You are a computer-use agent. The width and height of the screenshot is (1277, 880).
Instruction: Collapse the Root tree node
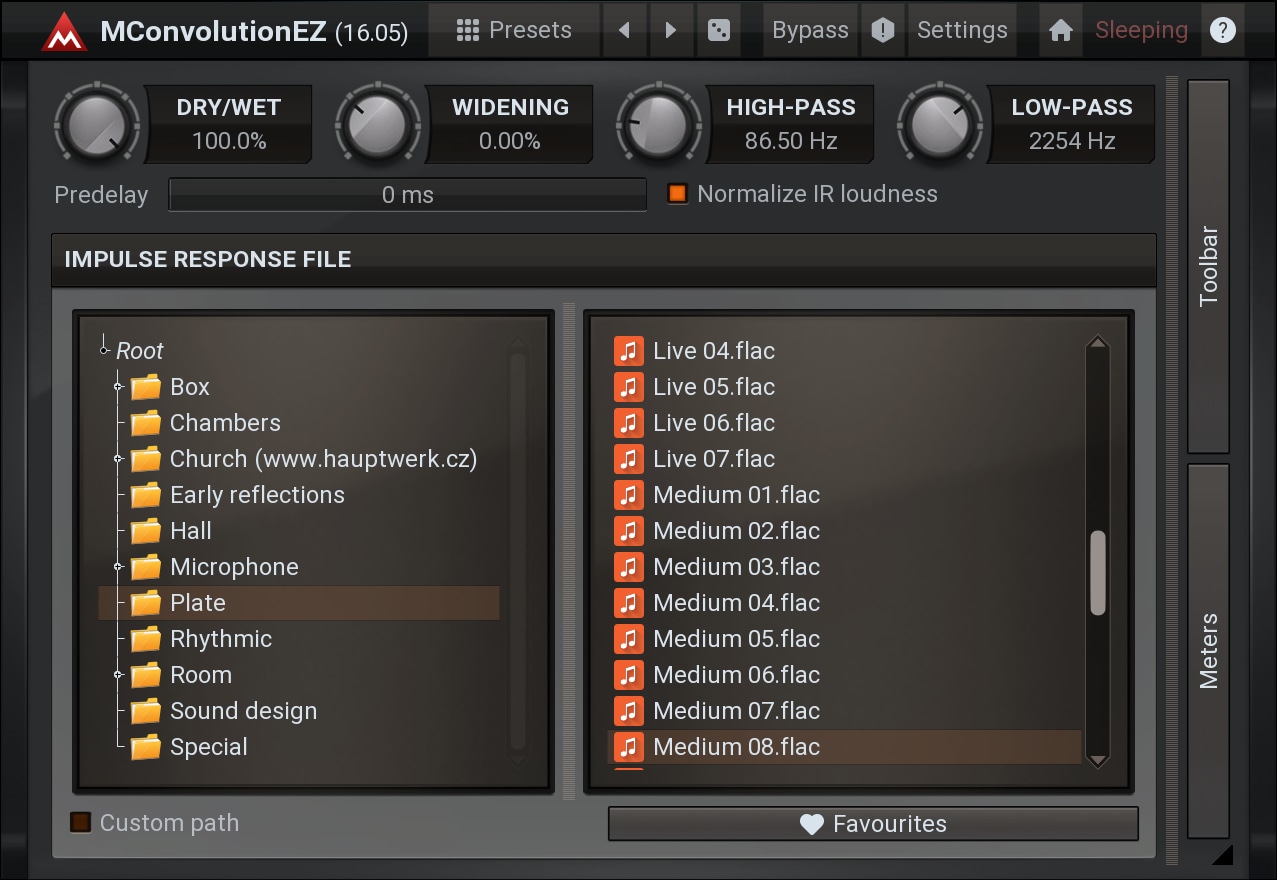point(104,350)
